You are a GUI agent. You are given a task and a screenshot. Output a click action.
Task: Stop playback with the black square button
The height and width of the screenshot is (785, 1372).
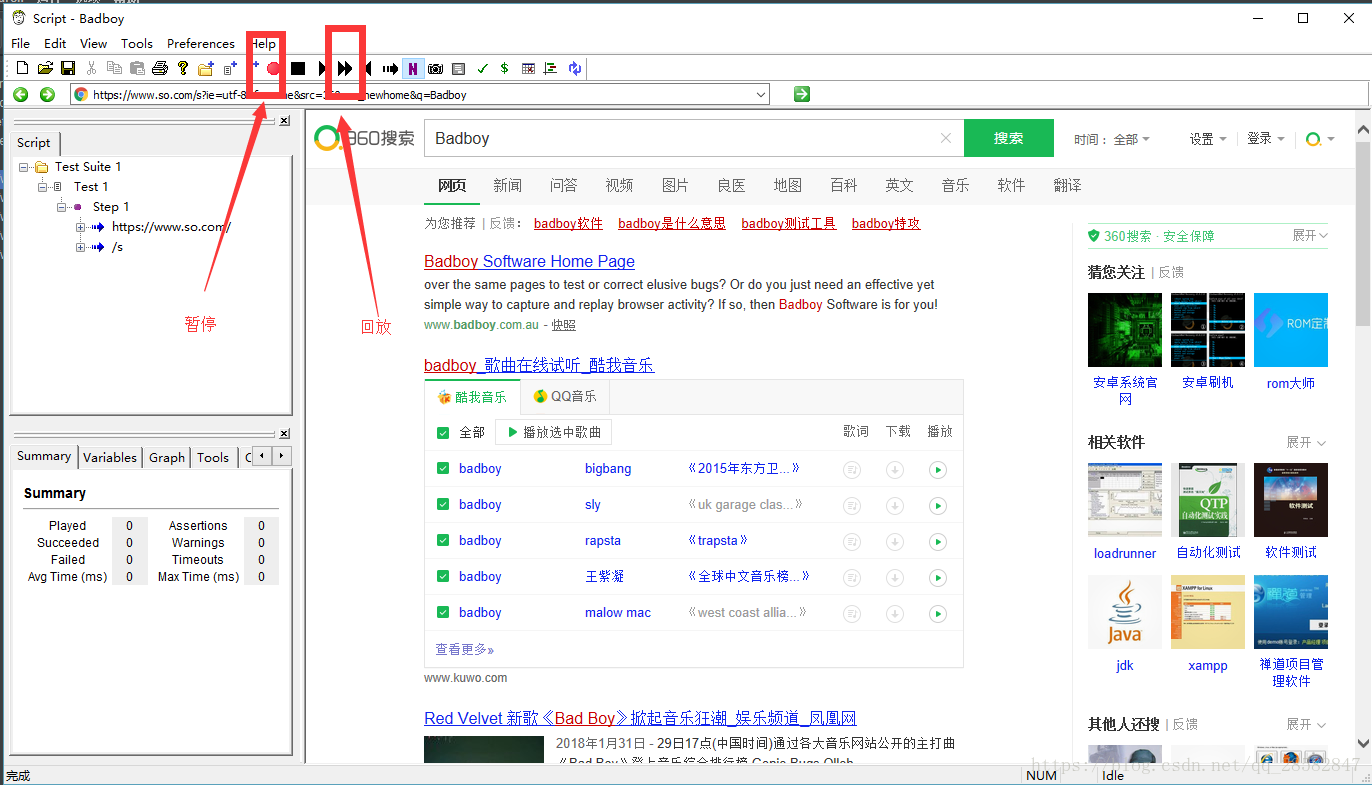(298, 68)
